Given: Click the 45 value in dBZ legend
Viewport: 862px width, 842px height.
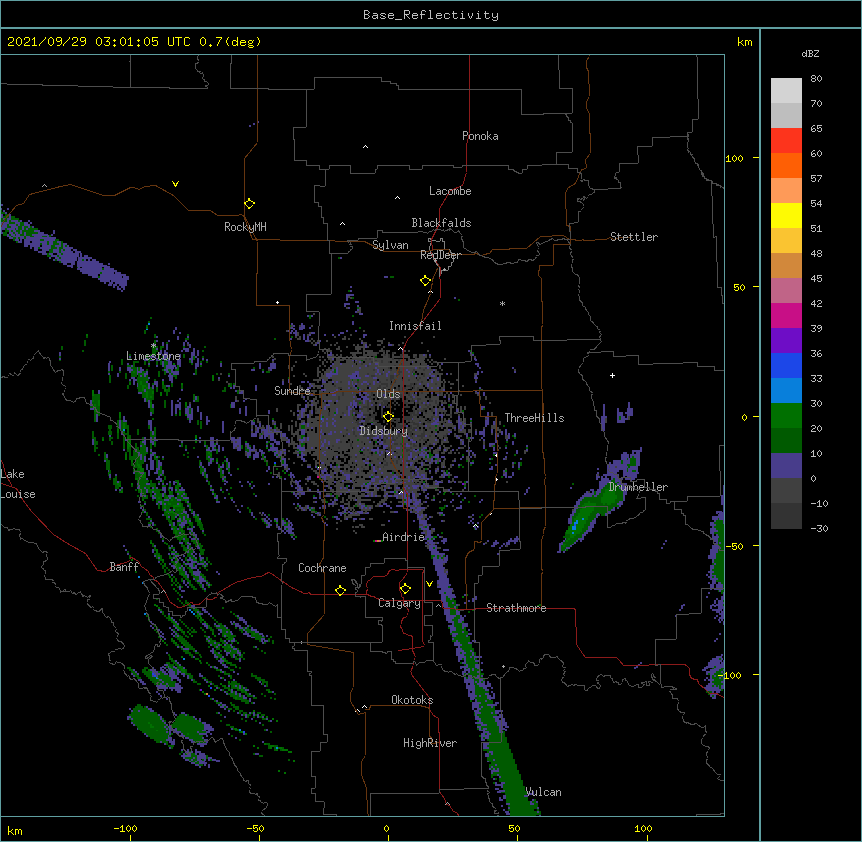Looking at the screenshot, I should pyautogui.click(x=816, y=278).
